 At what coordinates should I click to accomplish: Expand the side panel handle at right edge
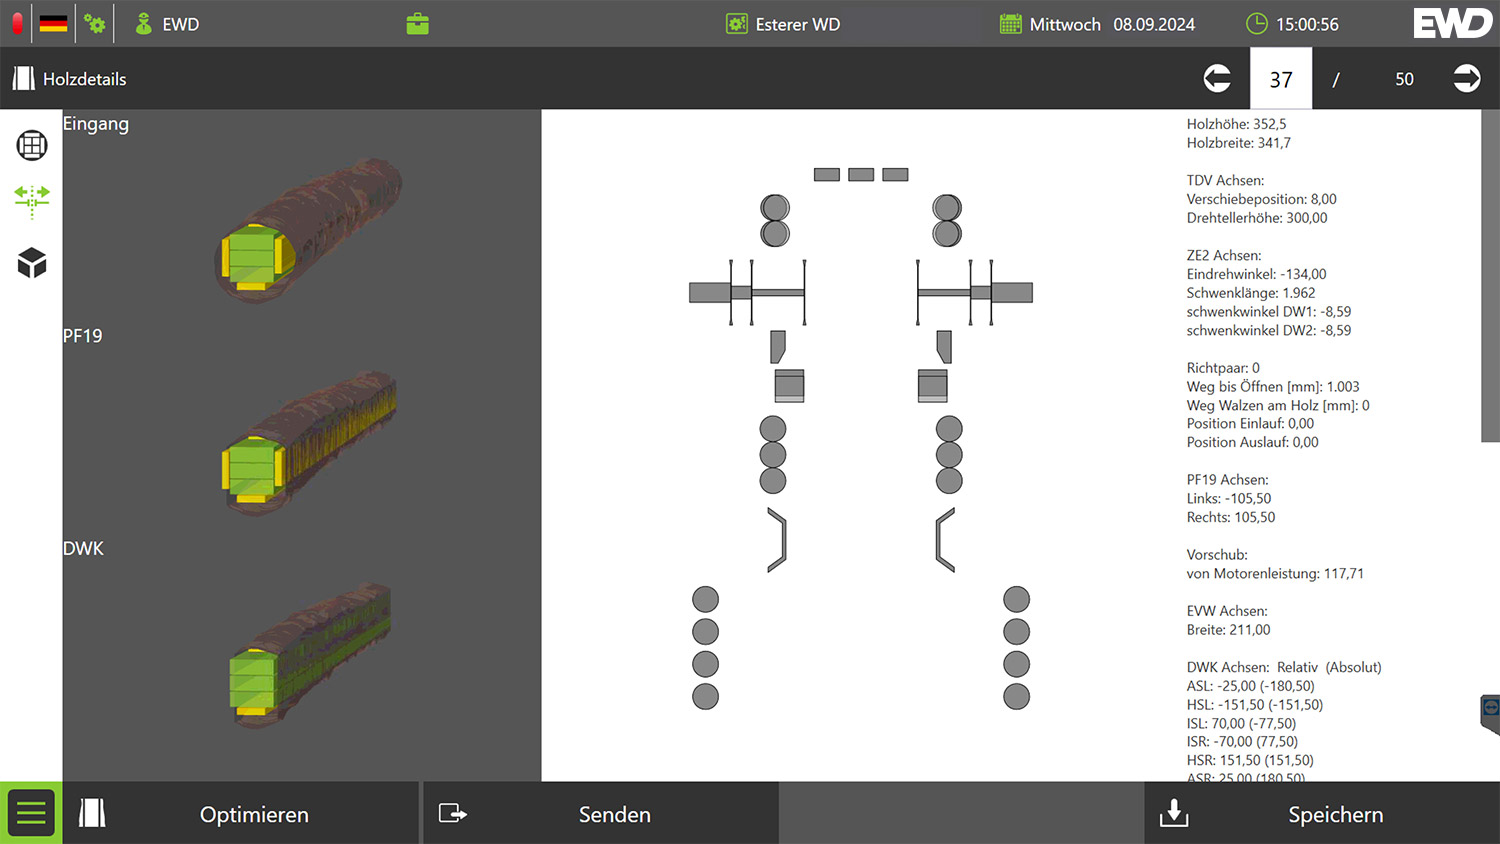[x=1490, y=713]
